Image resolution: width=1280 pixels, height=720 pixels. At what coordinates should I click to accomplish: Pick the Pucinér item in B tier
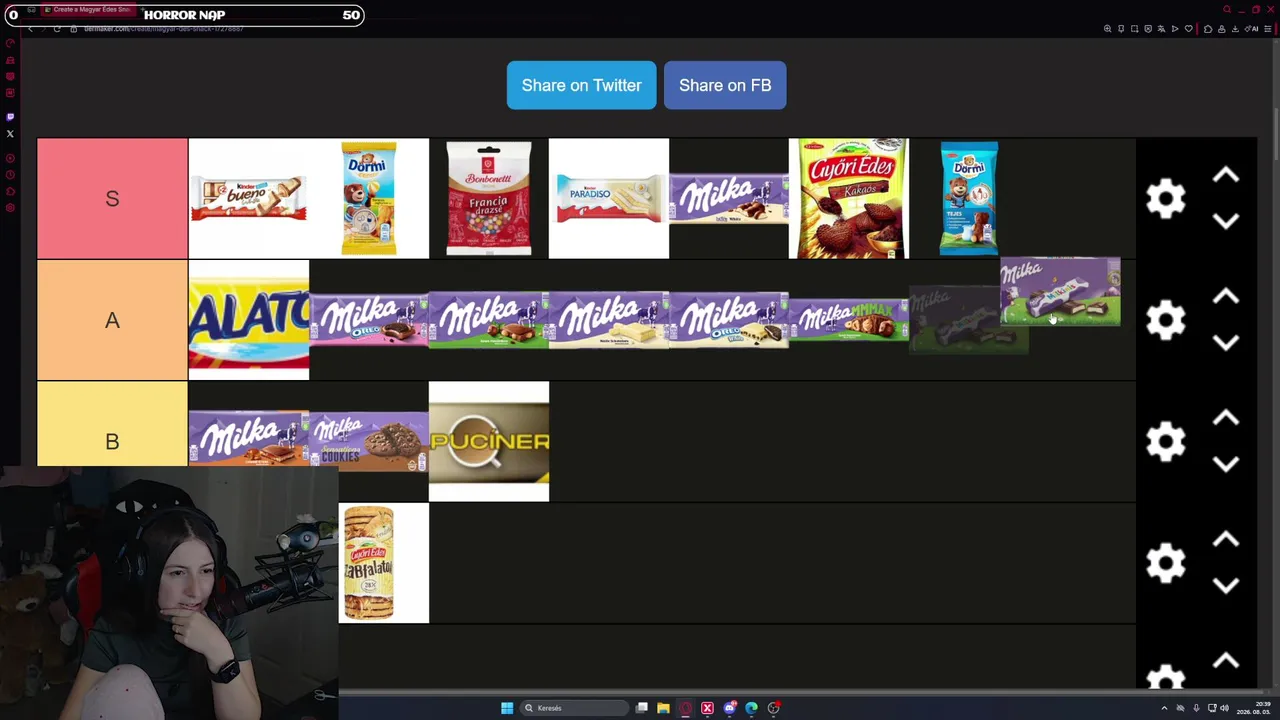[x=489, y=441]
